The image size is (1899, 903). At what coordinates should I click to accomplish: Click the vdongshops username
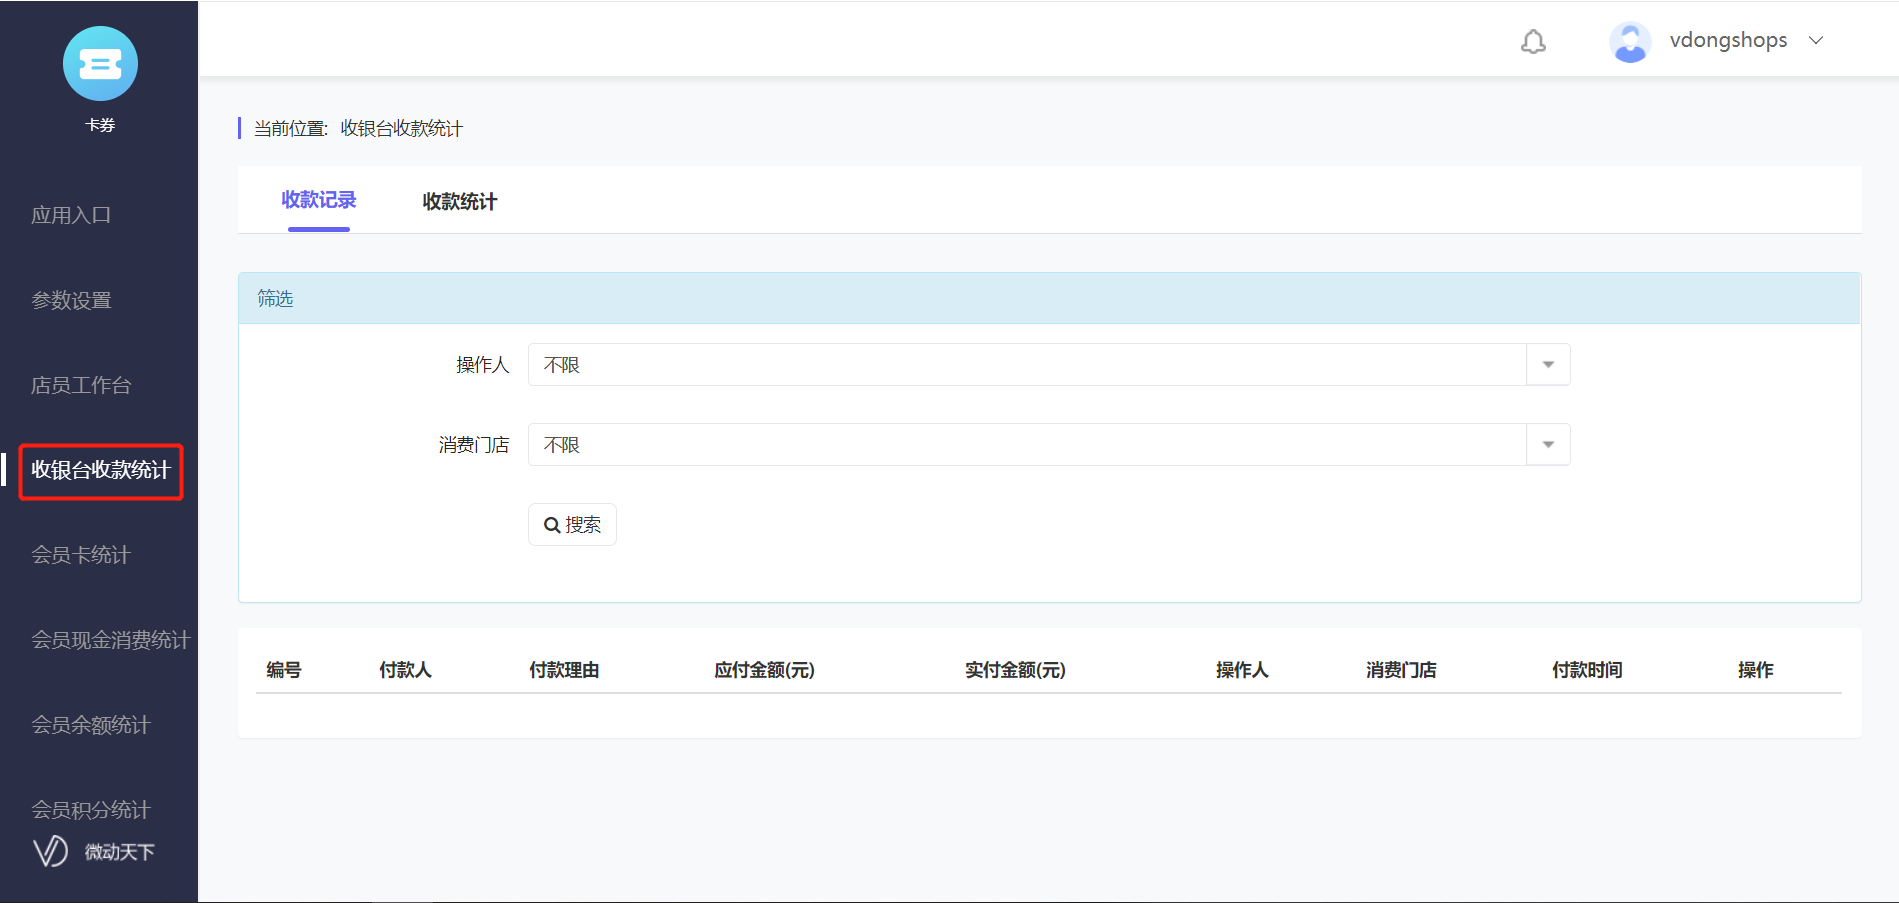pyautogui.click(x=1728, y=41)
